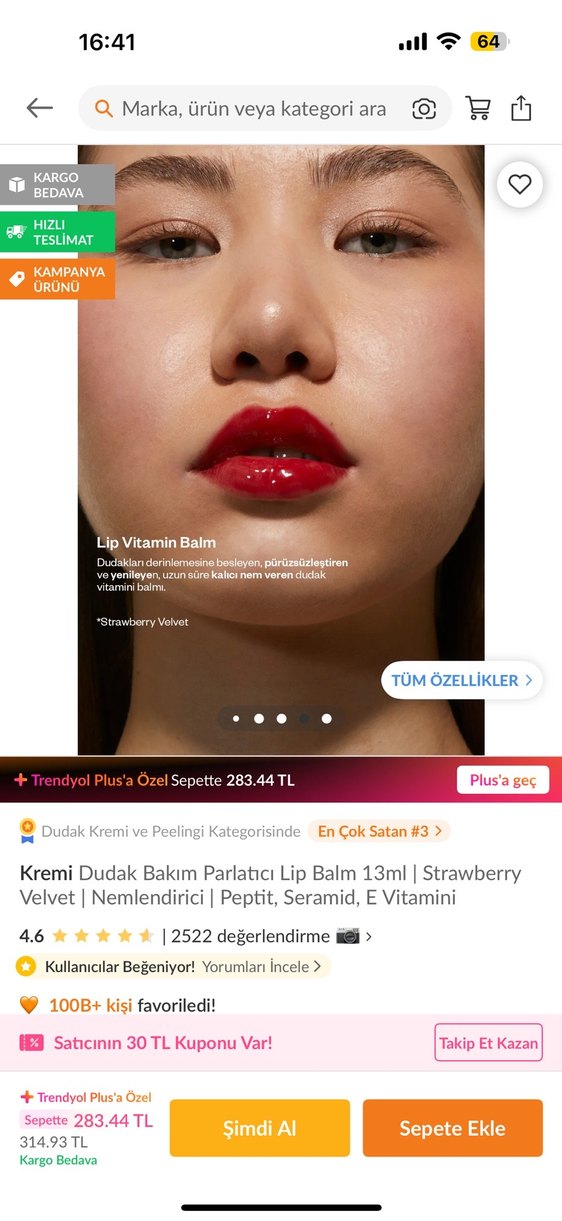
Task: Tap Plus'a geç button
Action: (x=503, y=780)
